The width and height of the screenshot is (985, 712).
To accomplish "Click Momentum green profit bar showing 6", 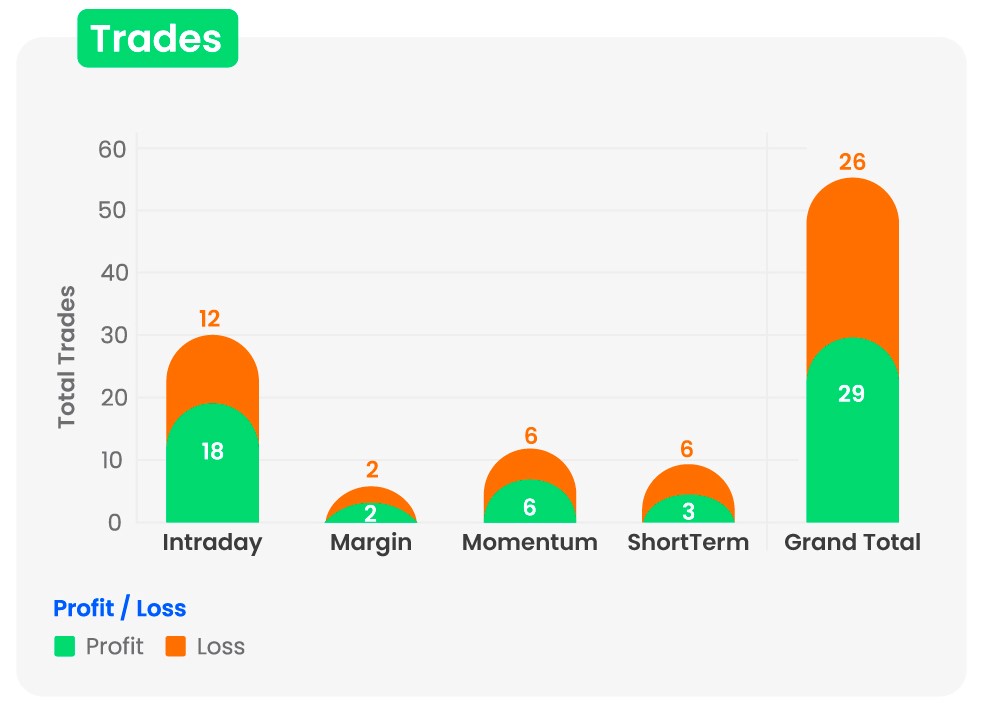I will coord(529,505).
